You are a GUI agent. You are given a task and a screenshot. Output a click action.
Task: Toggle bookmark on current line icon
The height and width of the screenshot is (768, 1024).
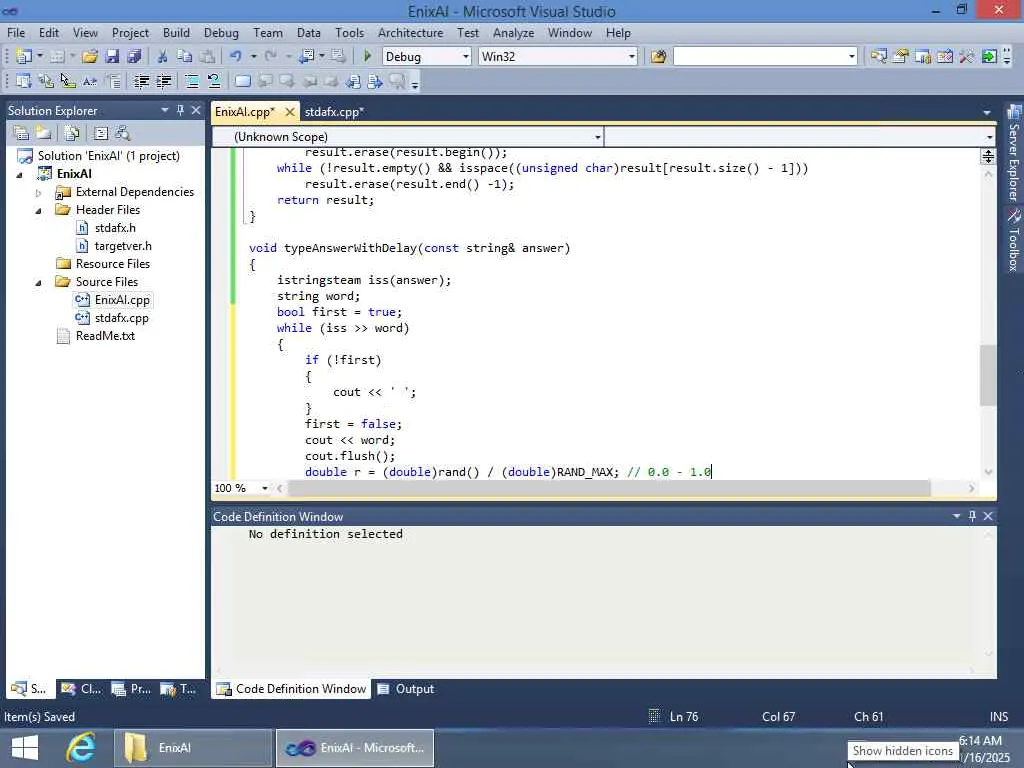point(242,81)
